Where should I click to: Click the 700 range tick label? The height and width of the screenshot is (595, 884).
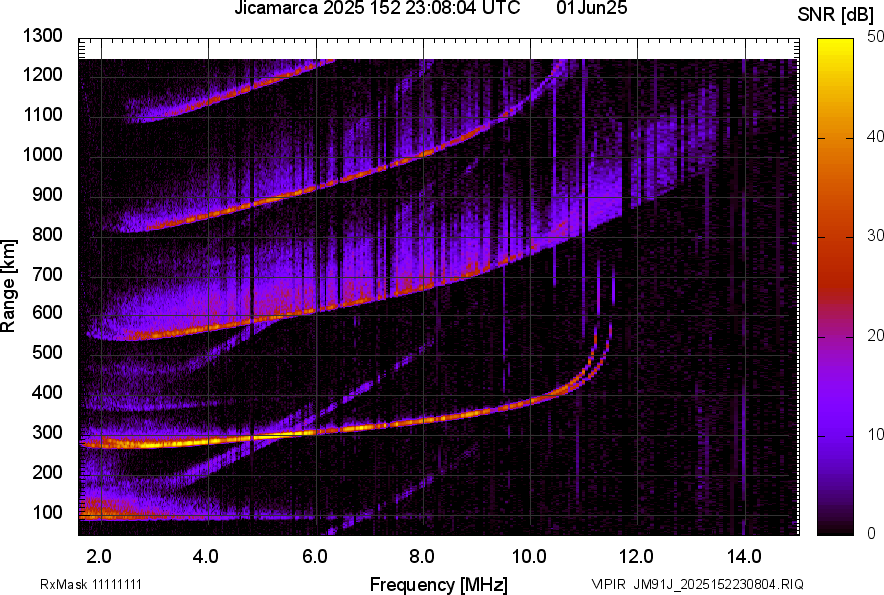pyautogui.click(x=47, y=274)
